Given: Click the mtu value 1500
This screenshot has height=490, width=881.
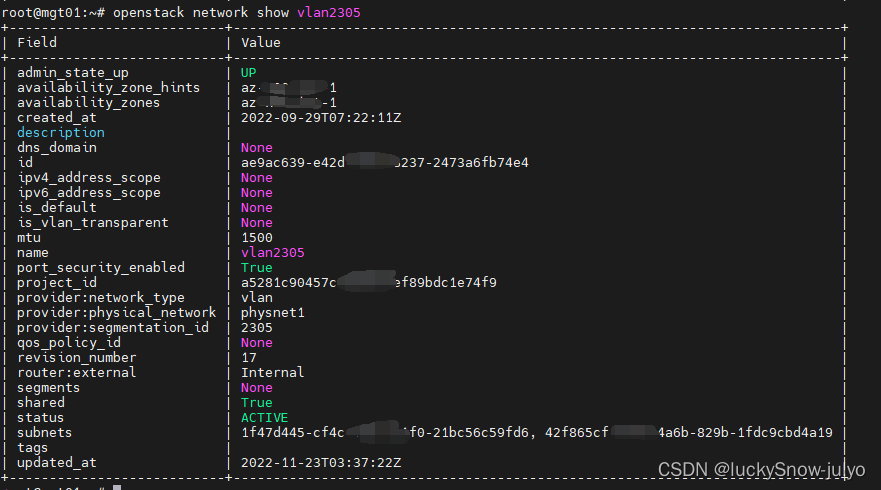Looking at the screenshot, I should pos(257,238).
